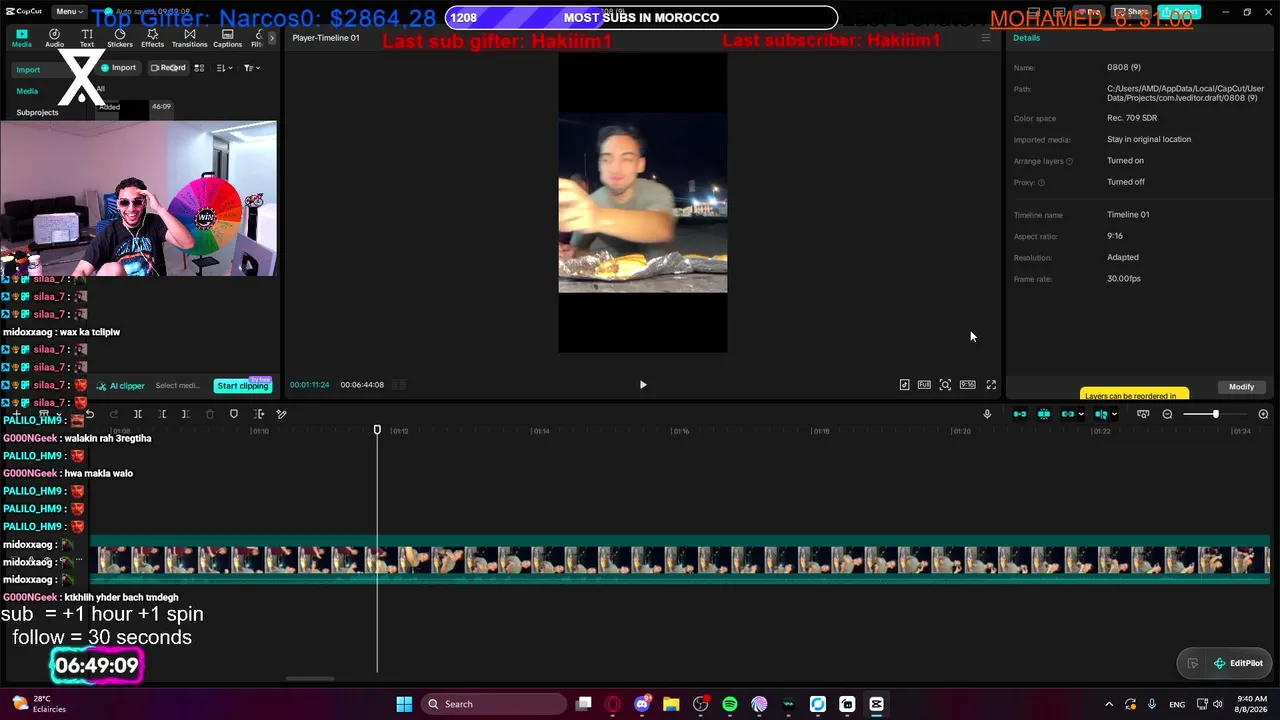Click the microphone voiceover record icon
1280x720 pixels.
(987, 414)
